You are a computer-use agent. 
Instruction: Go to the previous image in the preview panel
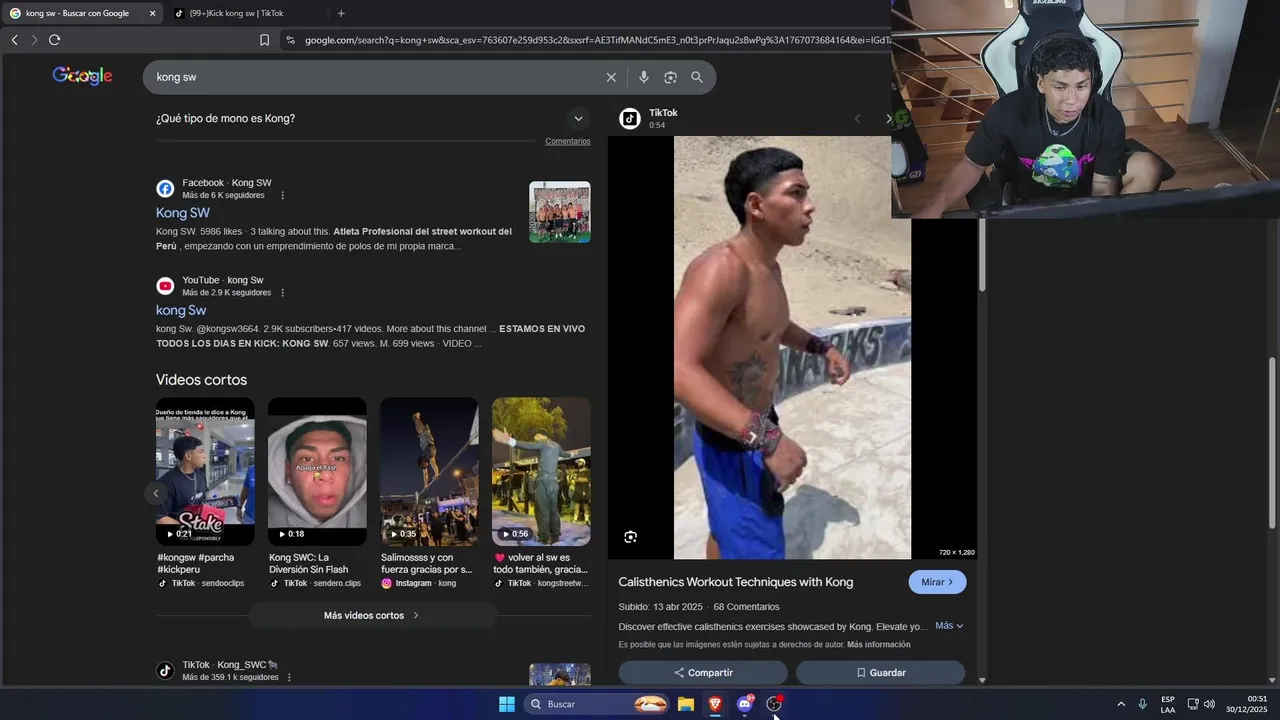tap(857, 119)
